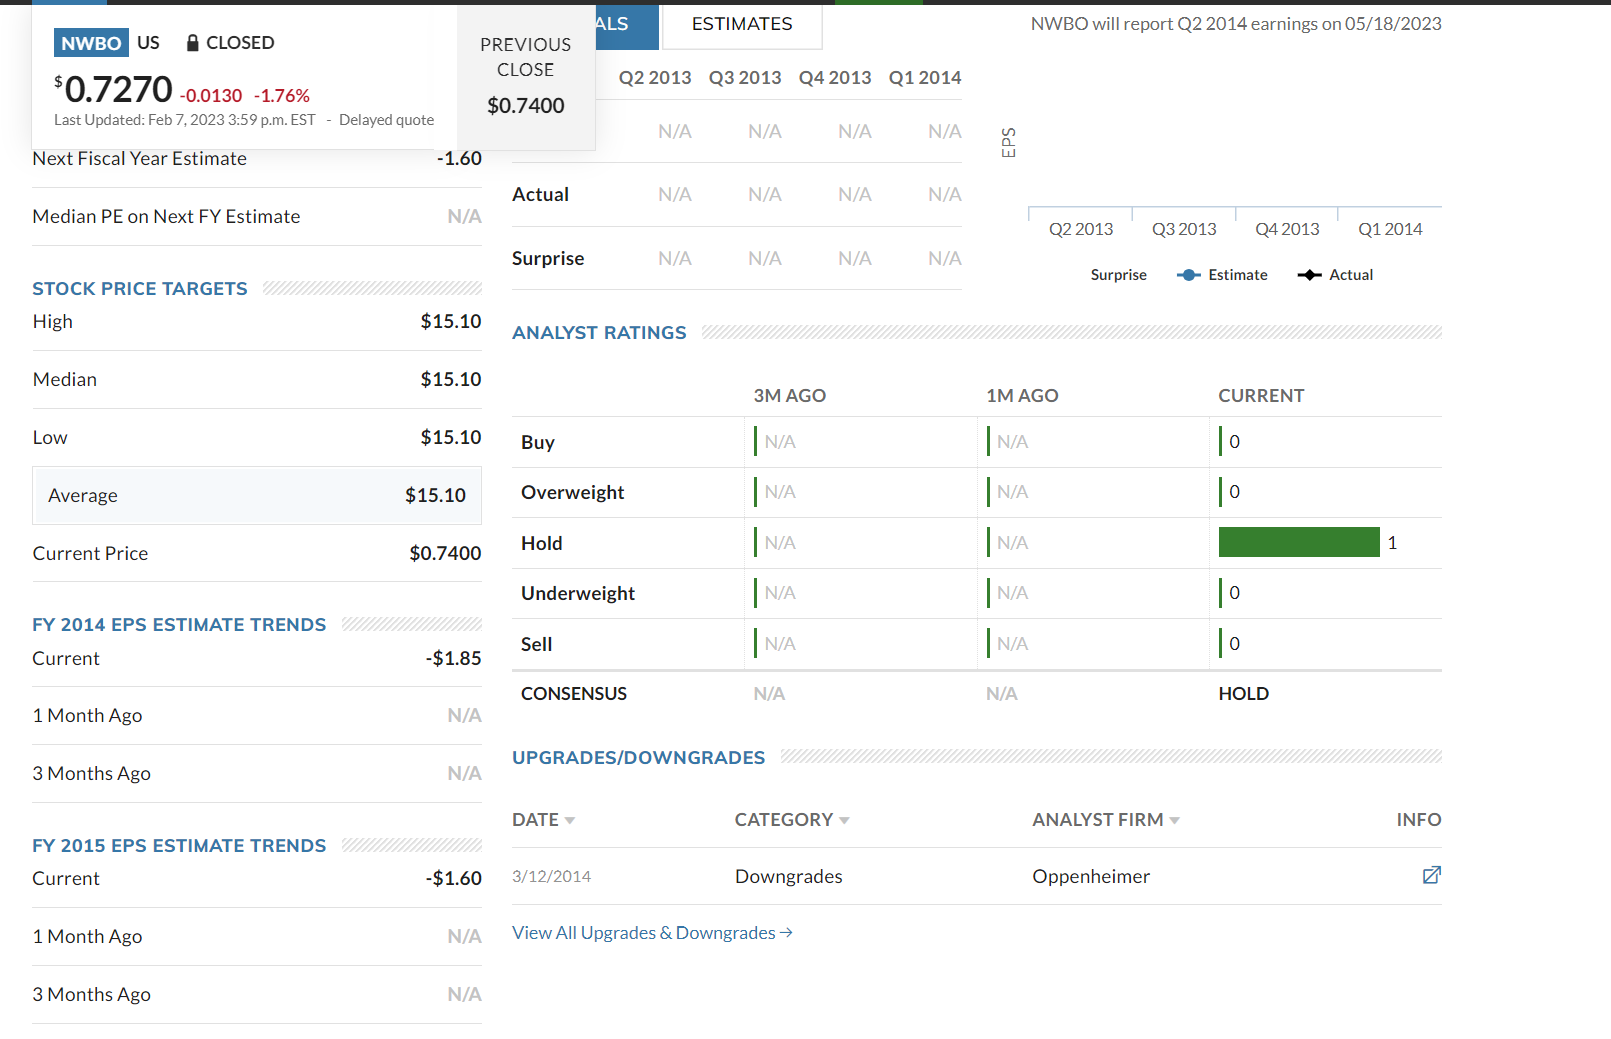1611x1039 pixels.
Task: Select the CURRENT column header
Action: tap(1261, 396)
